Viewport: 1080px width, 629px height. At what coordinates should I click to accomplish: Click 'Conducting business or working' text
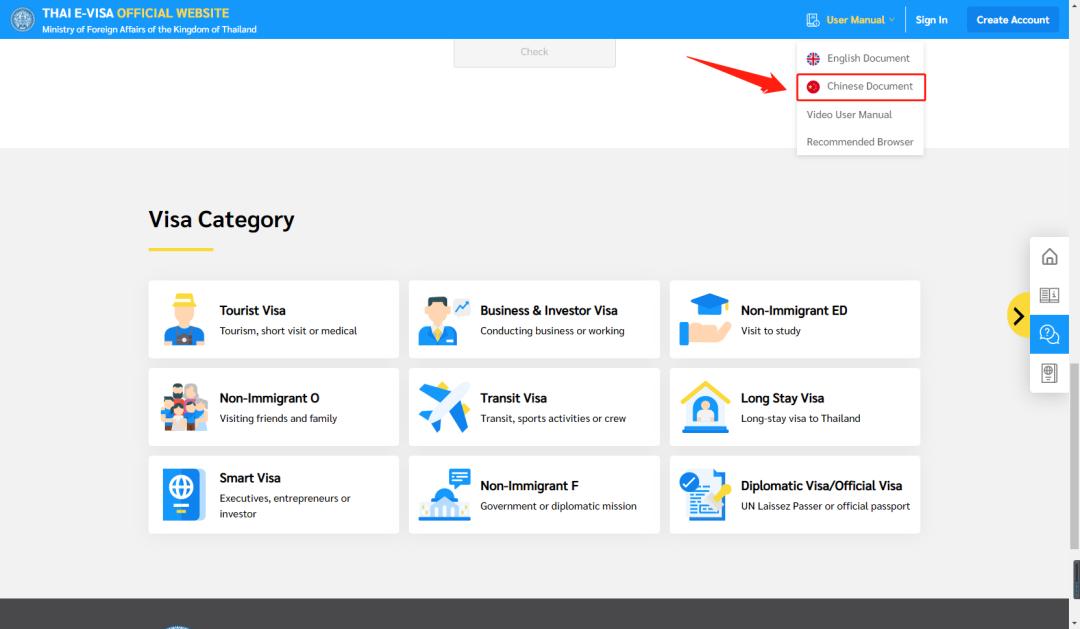552,331
